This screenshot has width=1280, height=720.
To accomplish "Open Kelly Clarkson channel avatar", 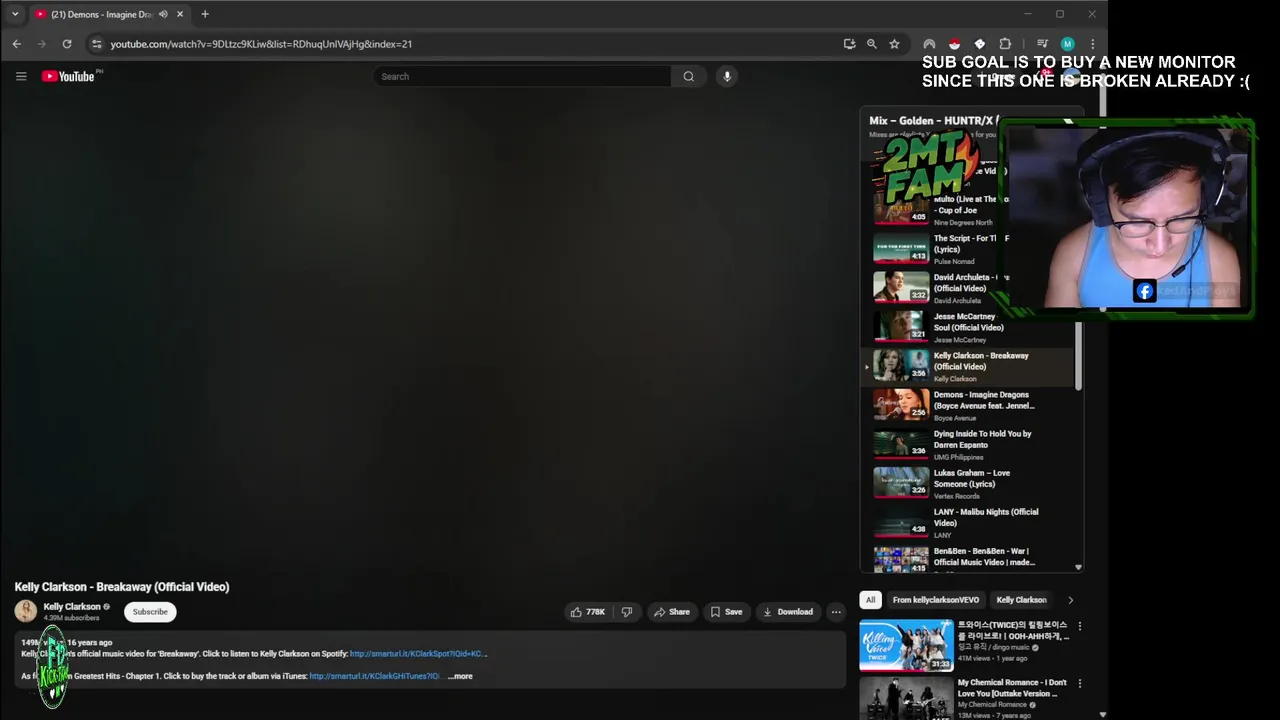I will (26, 611).
